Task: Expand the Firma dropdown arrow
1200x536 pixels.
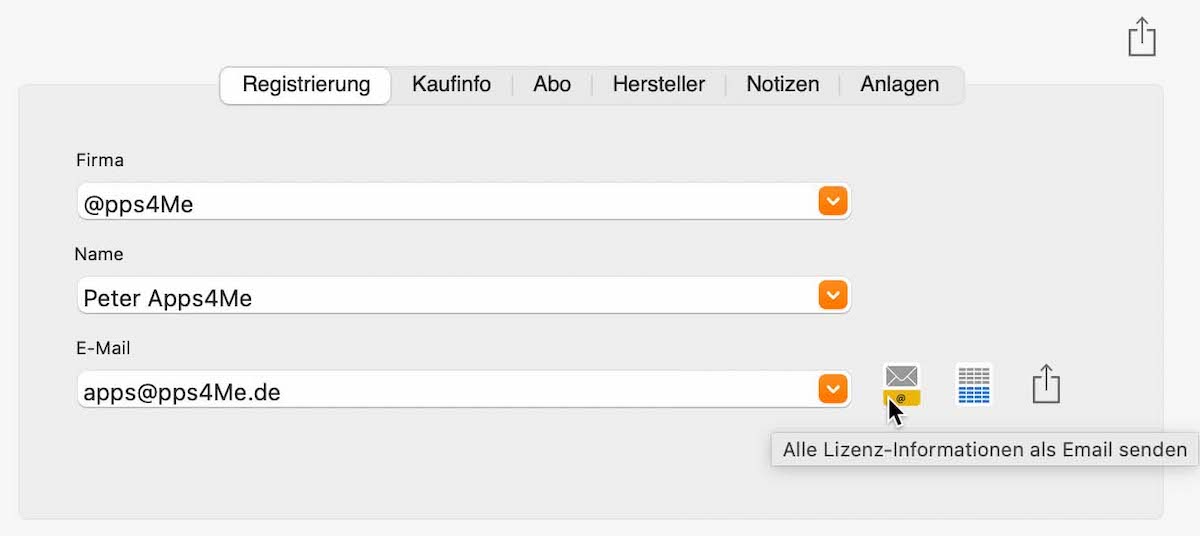Action: pos(833,201)
